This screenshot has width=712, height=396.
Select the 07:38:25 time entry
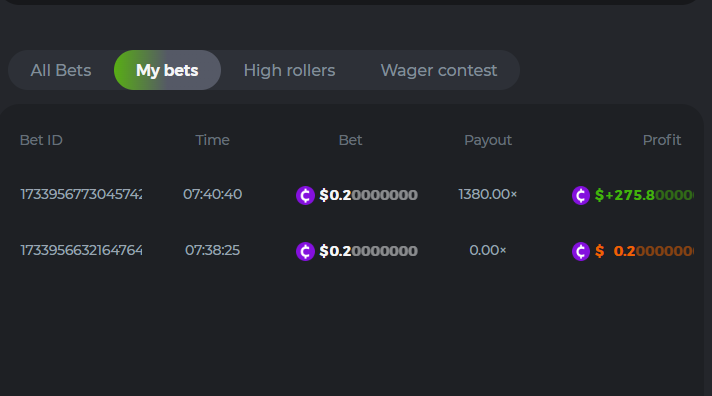[213, 250]
